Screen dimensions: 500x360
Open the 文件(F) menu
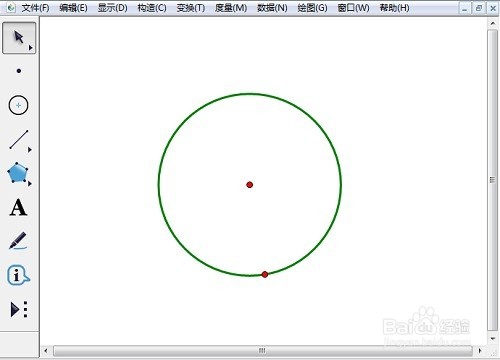tap(35, 8)
